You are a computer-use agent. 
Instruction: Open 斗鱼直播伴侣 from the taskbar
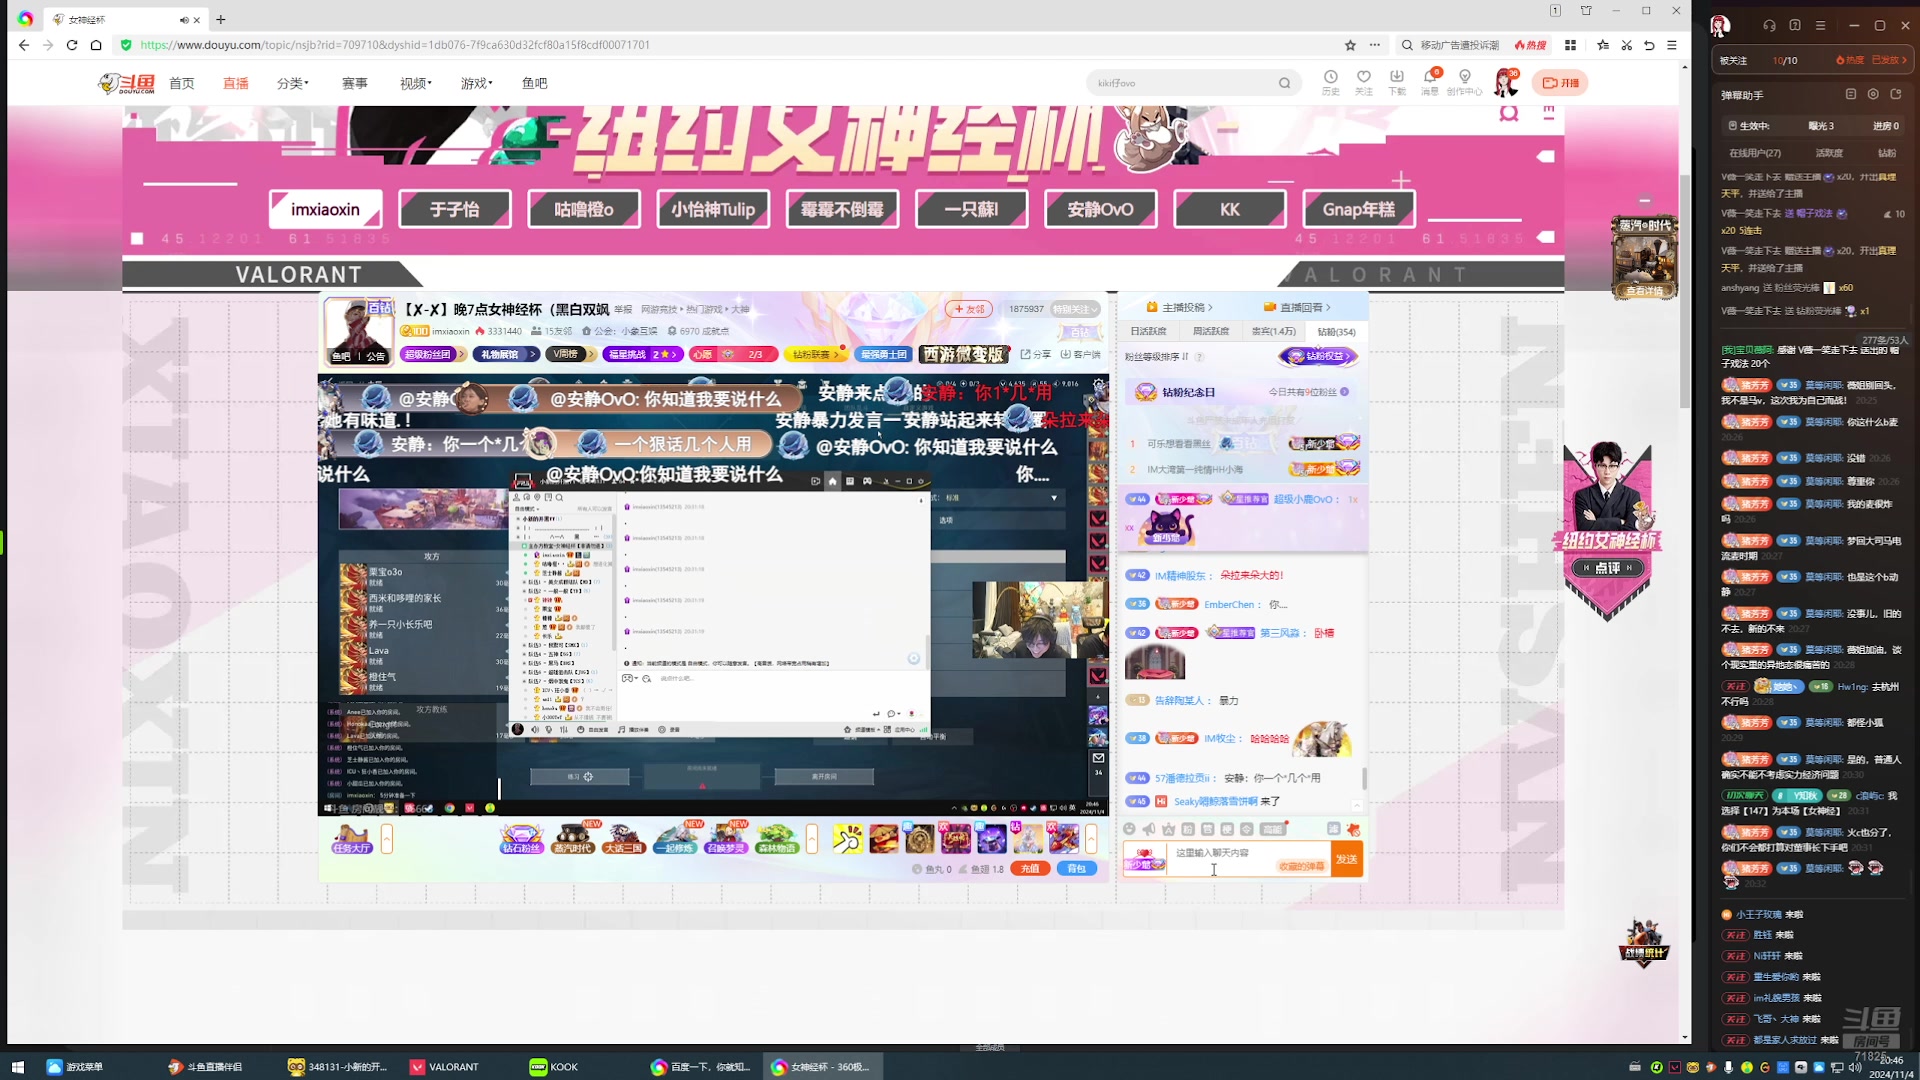coord(205,1067)
